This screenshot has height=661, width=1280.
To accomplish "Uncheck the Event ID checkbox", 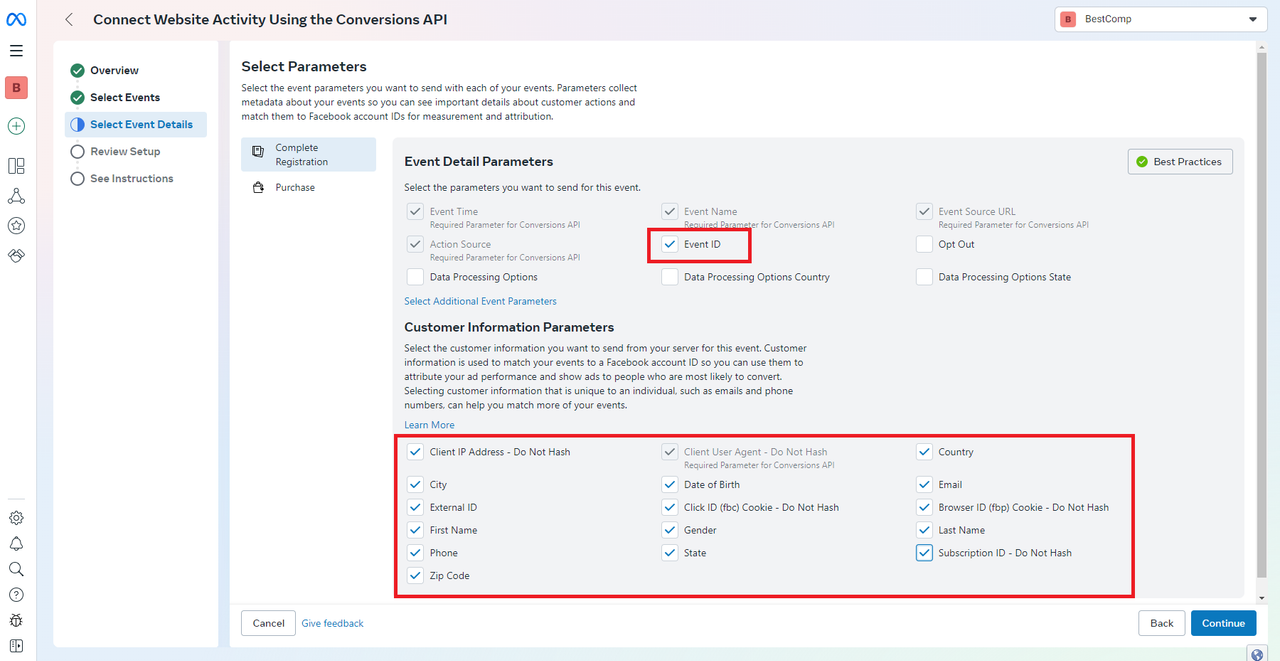I will pyautogui.click(x=670, y=244).
